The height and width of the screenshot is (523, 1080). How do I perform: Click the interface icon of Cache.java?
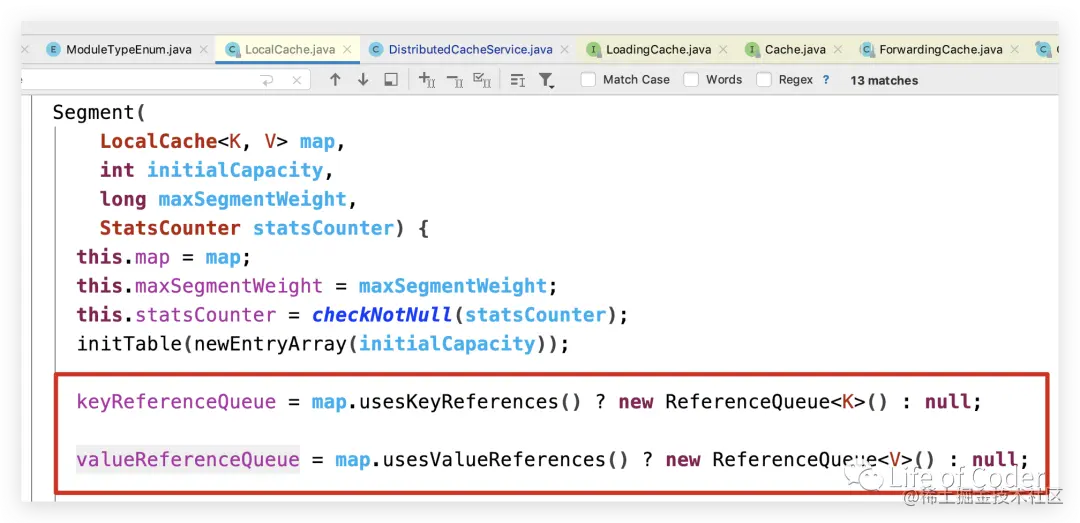pyautogui.click(x=752, y=50)
